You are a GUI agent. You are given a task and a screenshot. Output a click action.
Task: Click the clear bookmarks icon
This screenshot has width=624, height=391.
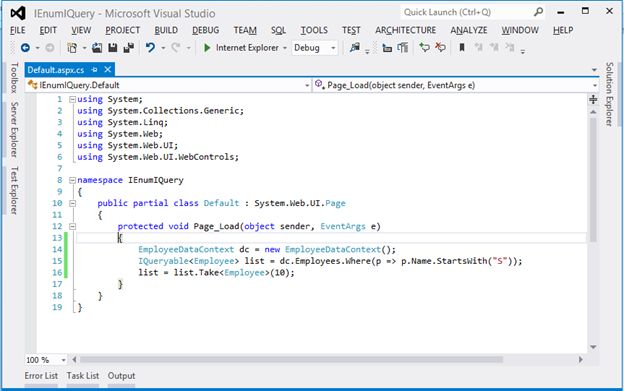point(510,48)
